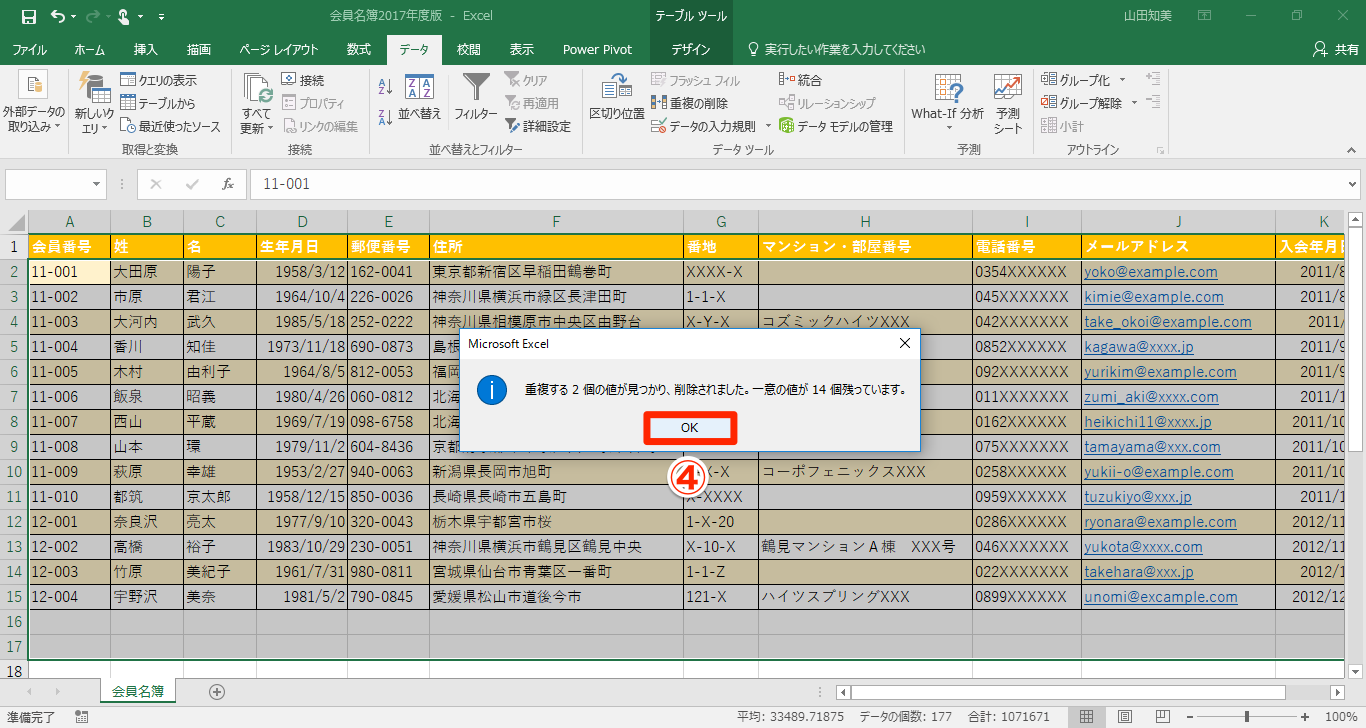Screen dimensions: 1366x728
Task: Sort ascending with the A-Z icon
Action: coord(386,86)
